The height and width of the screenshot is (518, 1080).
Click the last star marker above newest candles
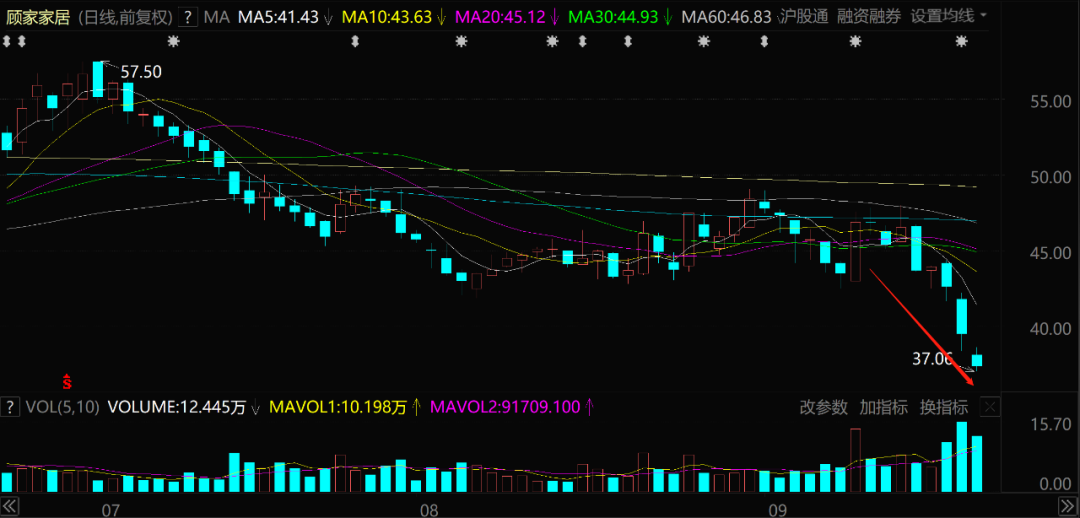[x=961, y=42]
